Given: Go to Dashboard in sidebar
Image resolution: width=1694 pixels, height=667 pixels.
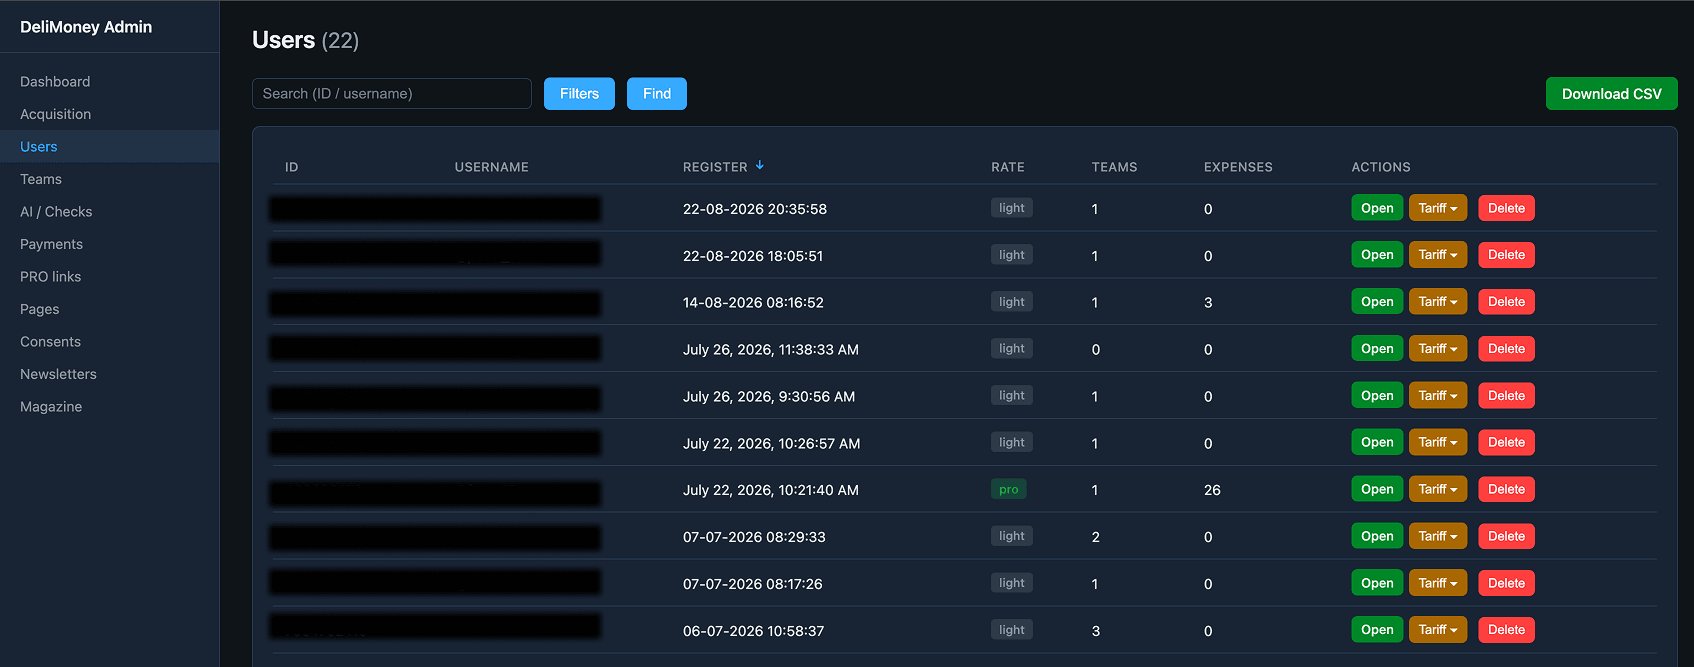Looking at the screenshot, I should click(55, 82).
